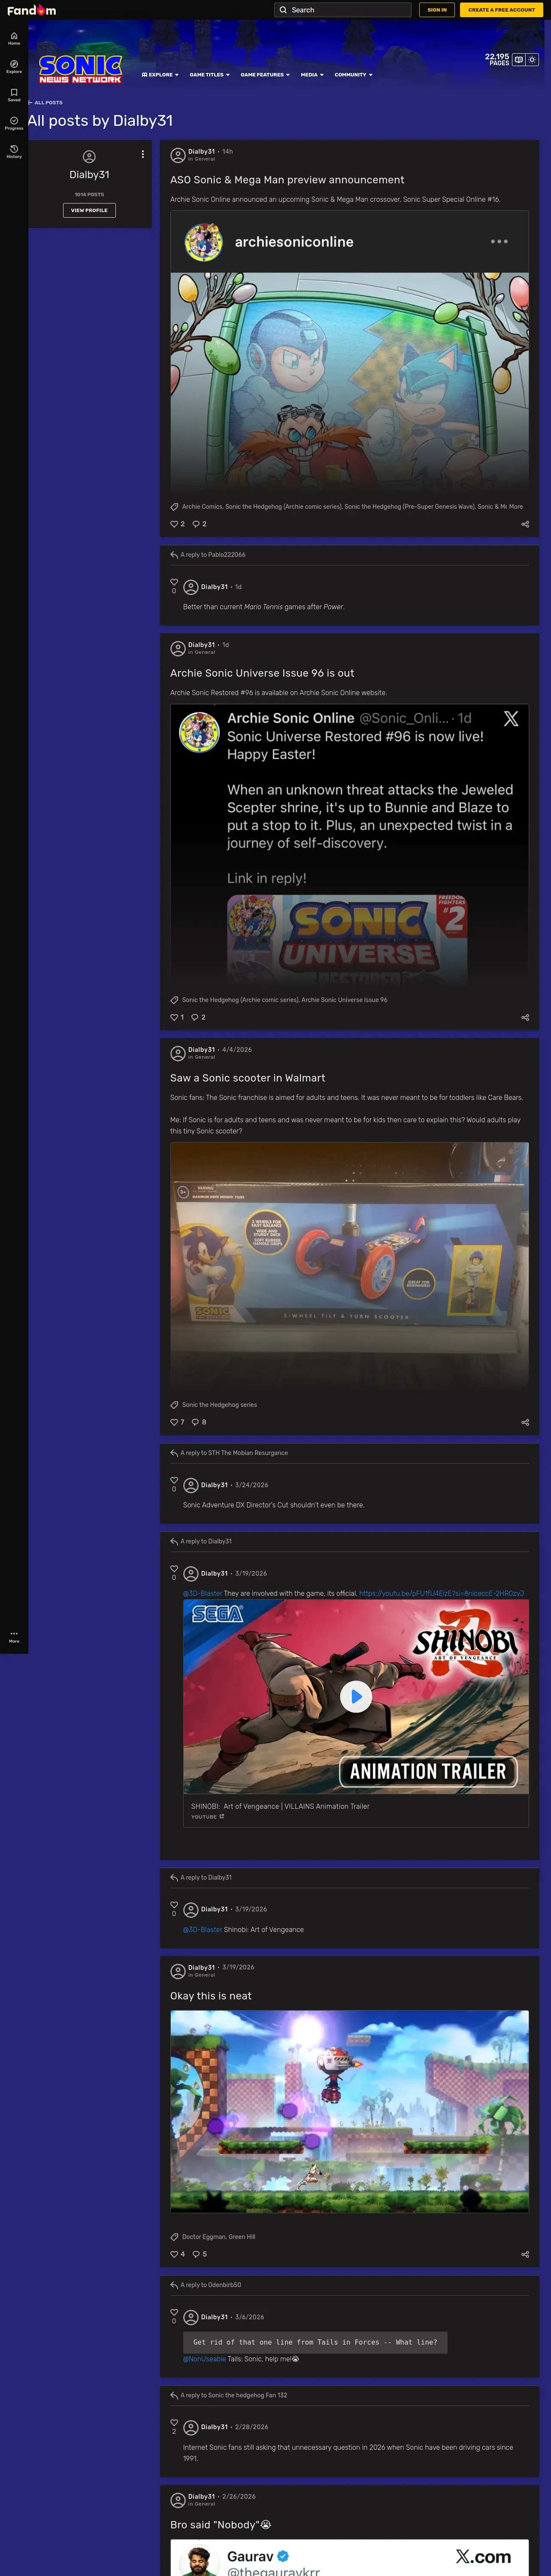Upvote the reply to Pablo222066
This screenshot has height=2576, width=551.
pos(174,582)
